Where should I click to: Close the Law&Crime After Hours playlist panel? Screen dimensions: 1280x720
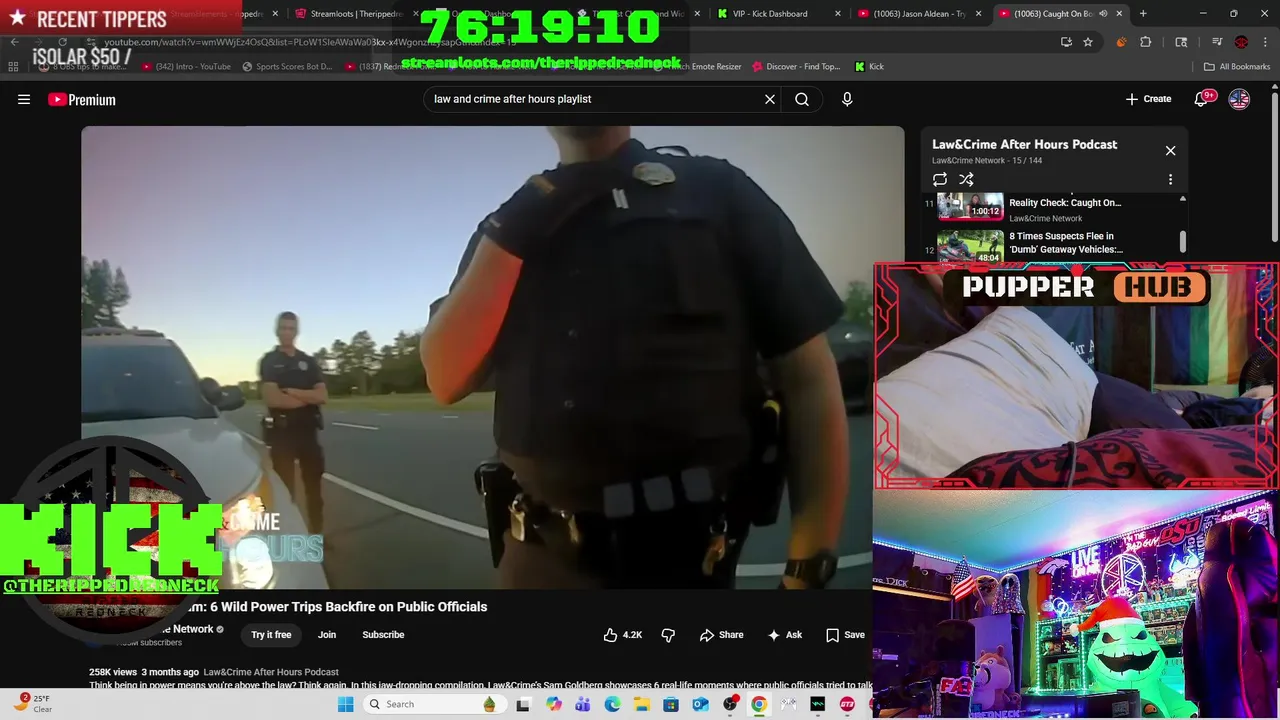(1170, 150)
